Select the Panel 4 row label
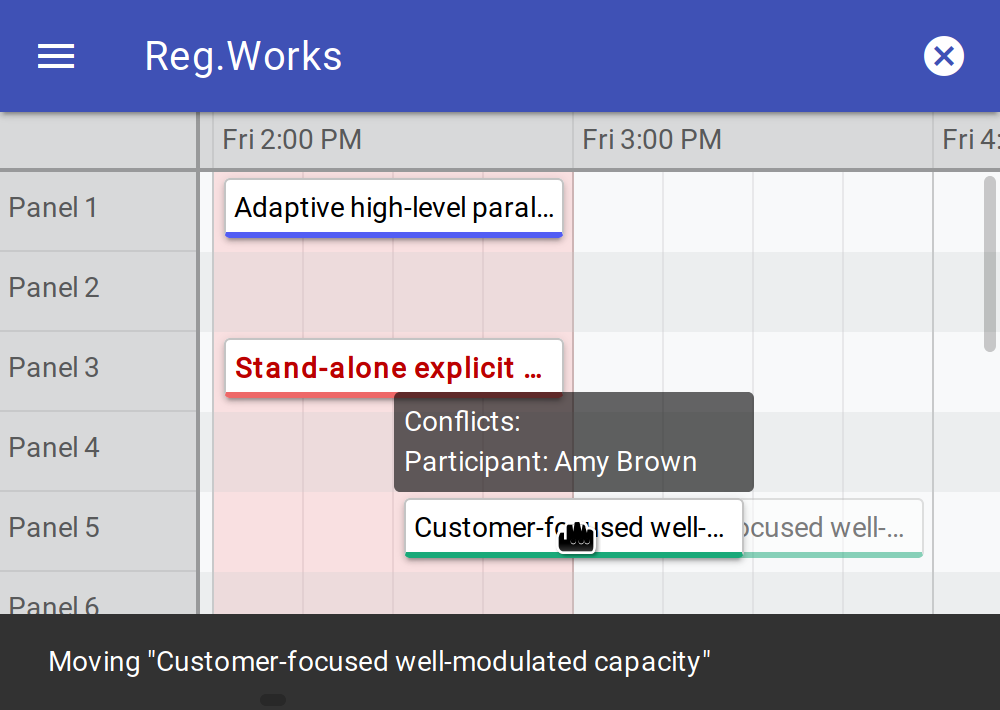 [54, 448]
